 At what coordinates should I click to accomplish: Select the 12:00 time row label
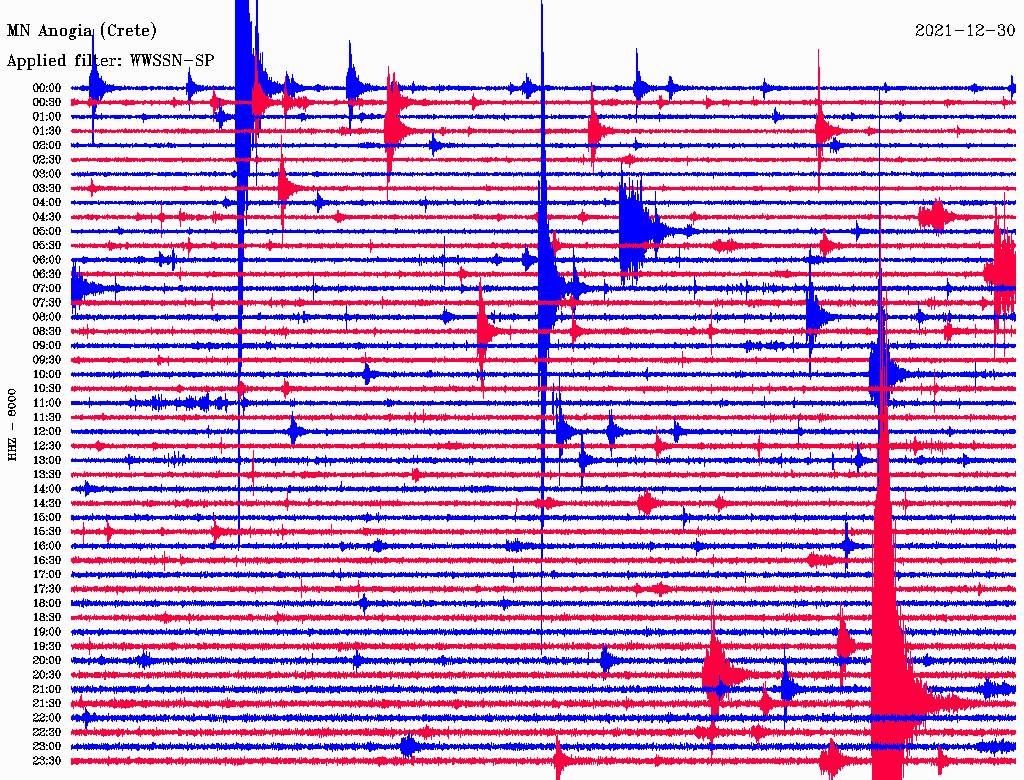(47, 432)
